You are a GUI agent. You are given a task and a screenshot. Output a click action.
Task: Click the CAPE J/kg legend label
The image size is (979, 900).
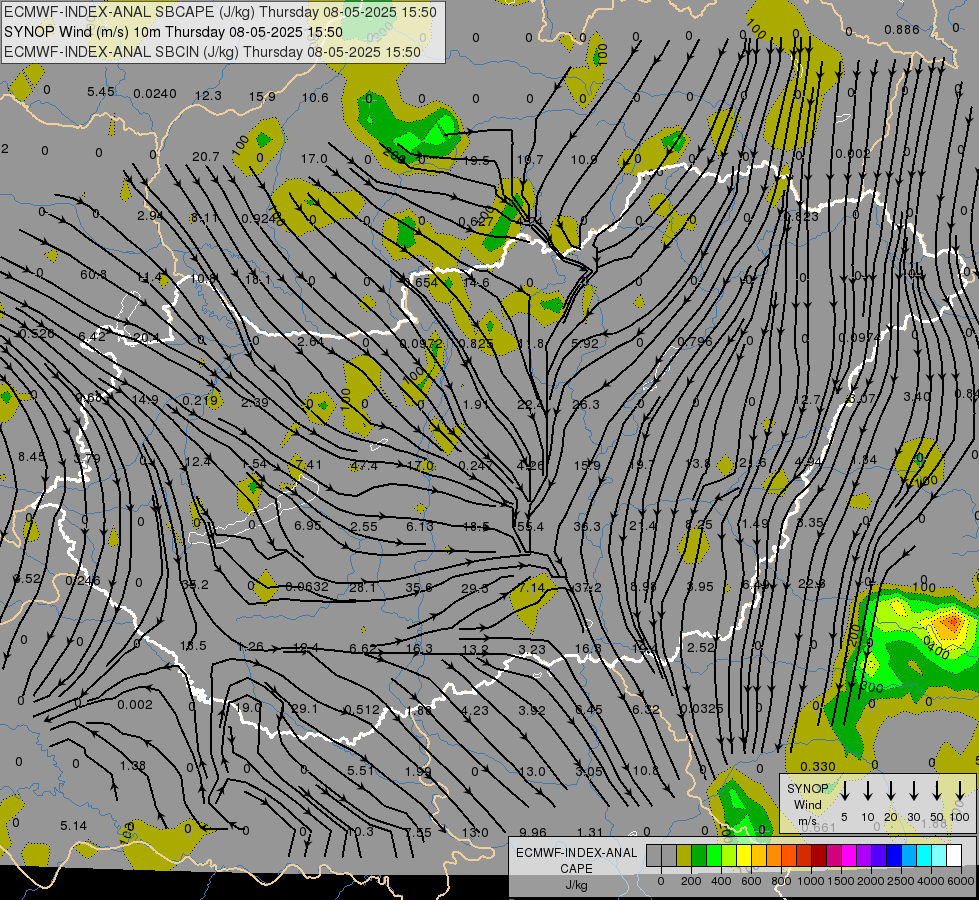tap(576, 869)
